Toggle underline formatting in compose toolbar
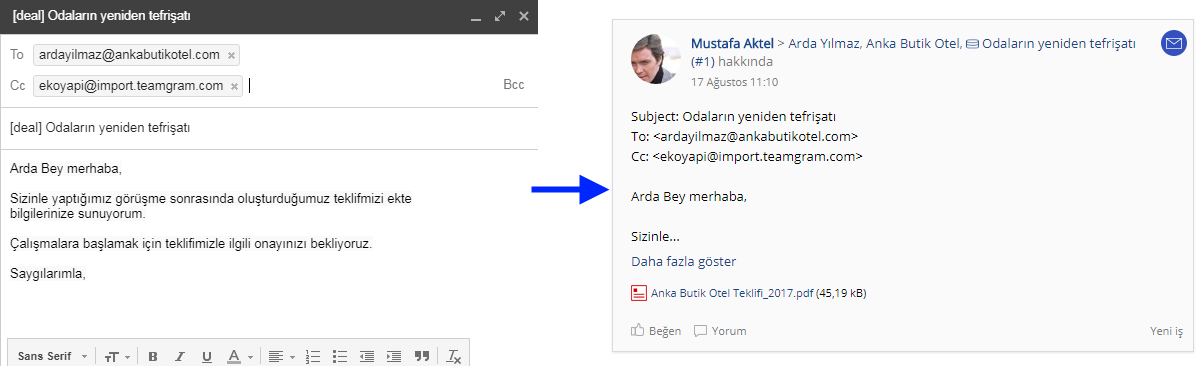This screenshot has width=1200, height=366. (x=207, y=356)
